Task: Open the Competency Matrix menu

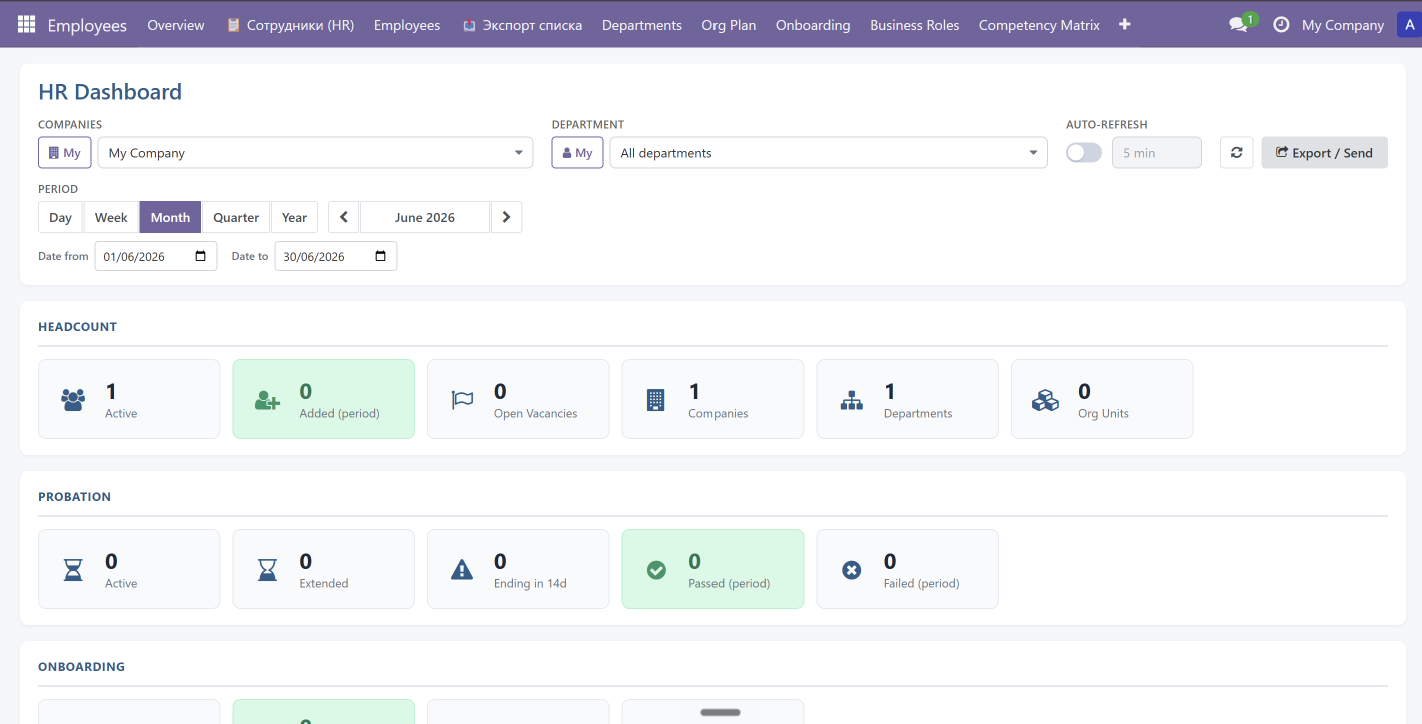Action: pyautogui.click(x=1039, y=25)
